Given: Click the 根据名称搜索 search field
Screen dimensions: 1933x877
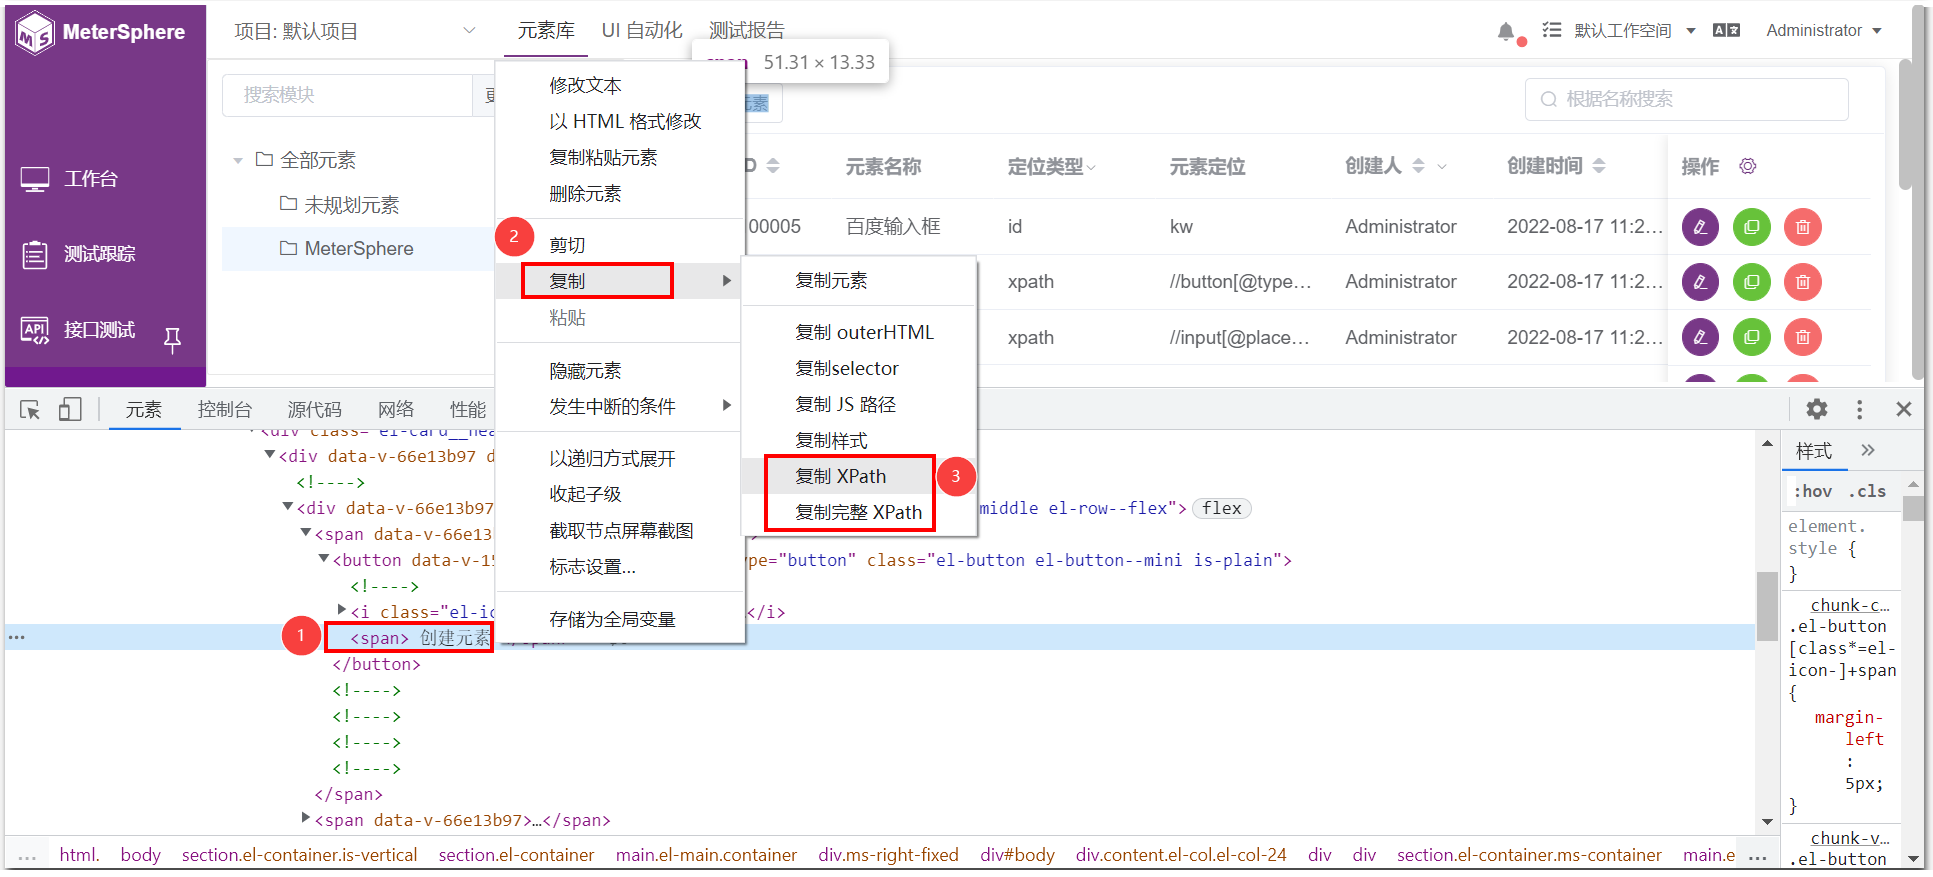Looking at the screenshot, I should coord(1686,99).
